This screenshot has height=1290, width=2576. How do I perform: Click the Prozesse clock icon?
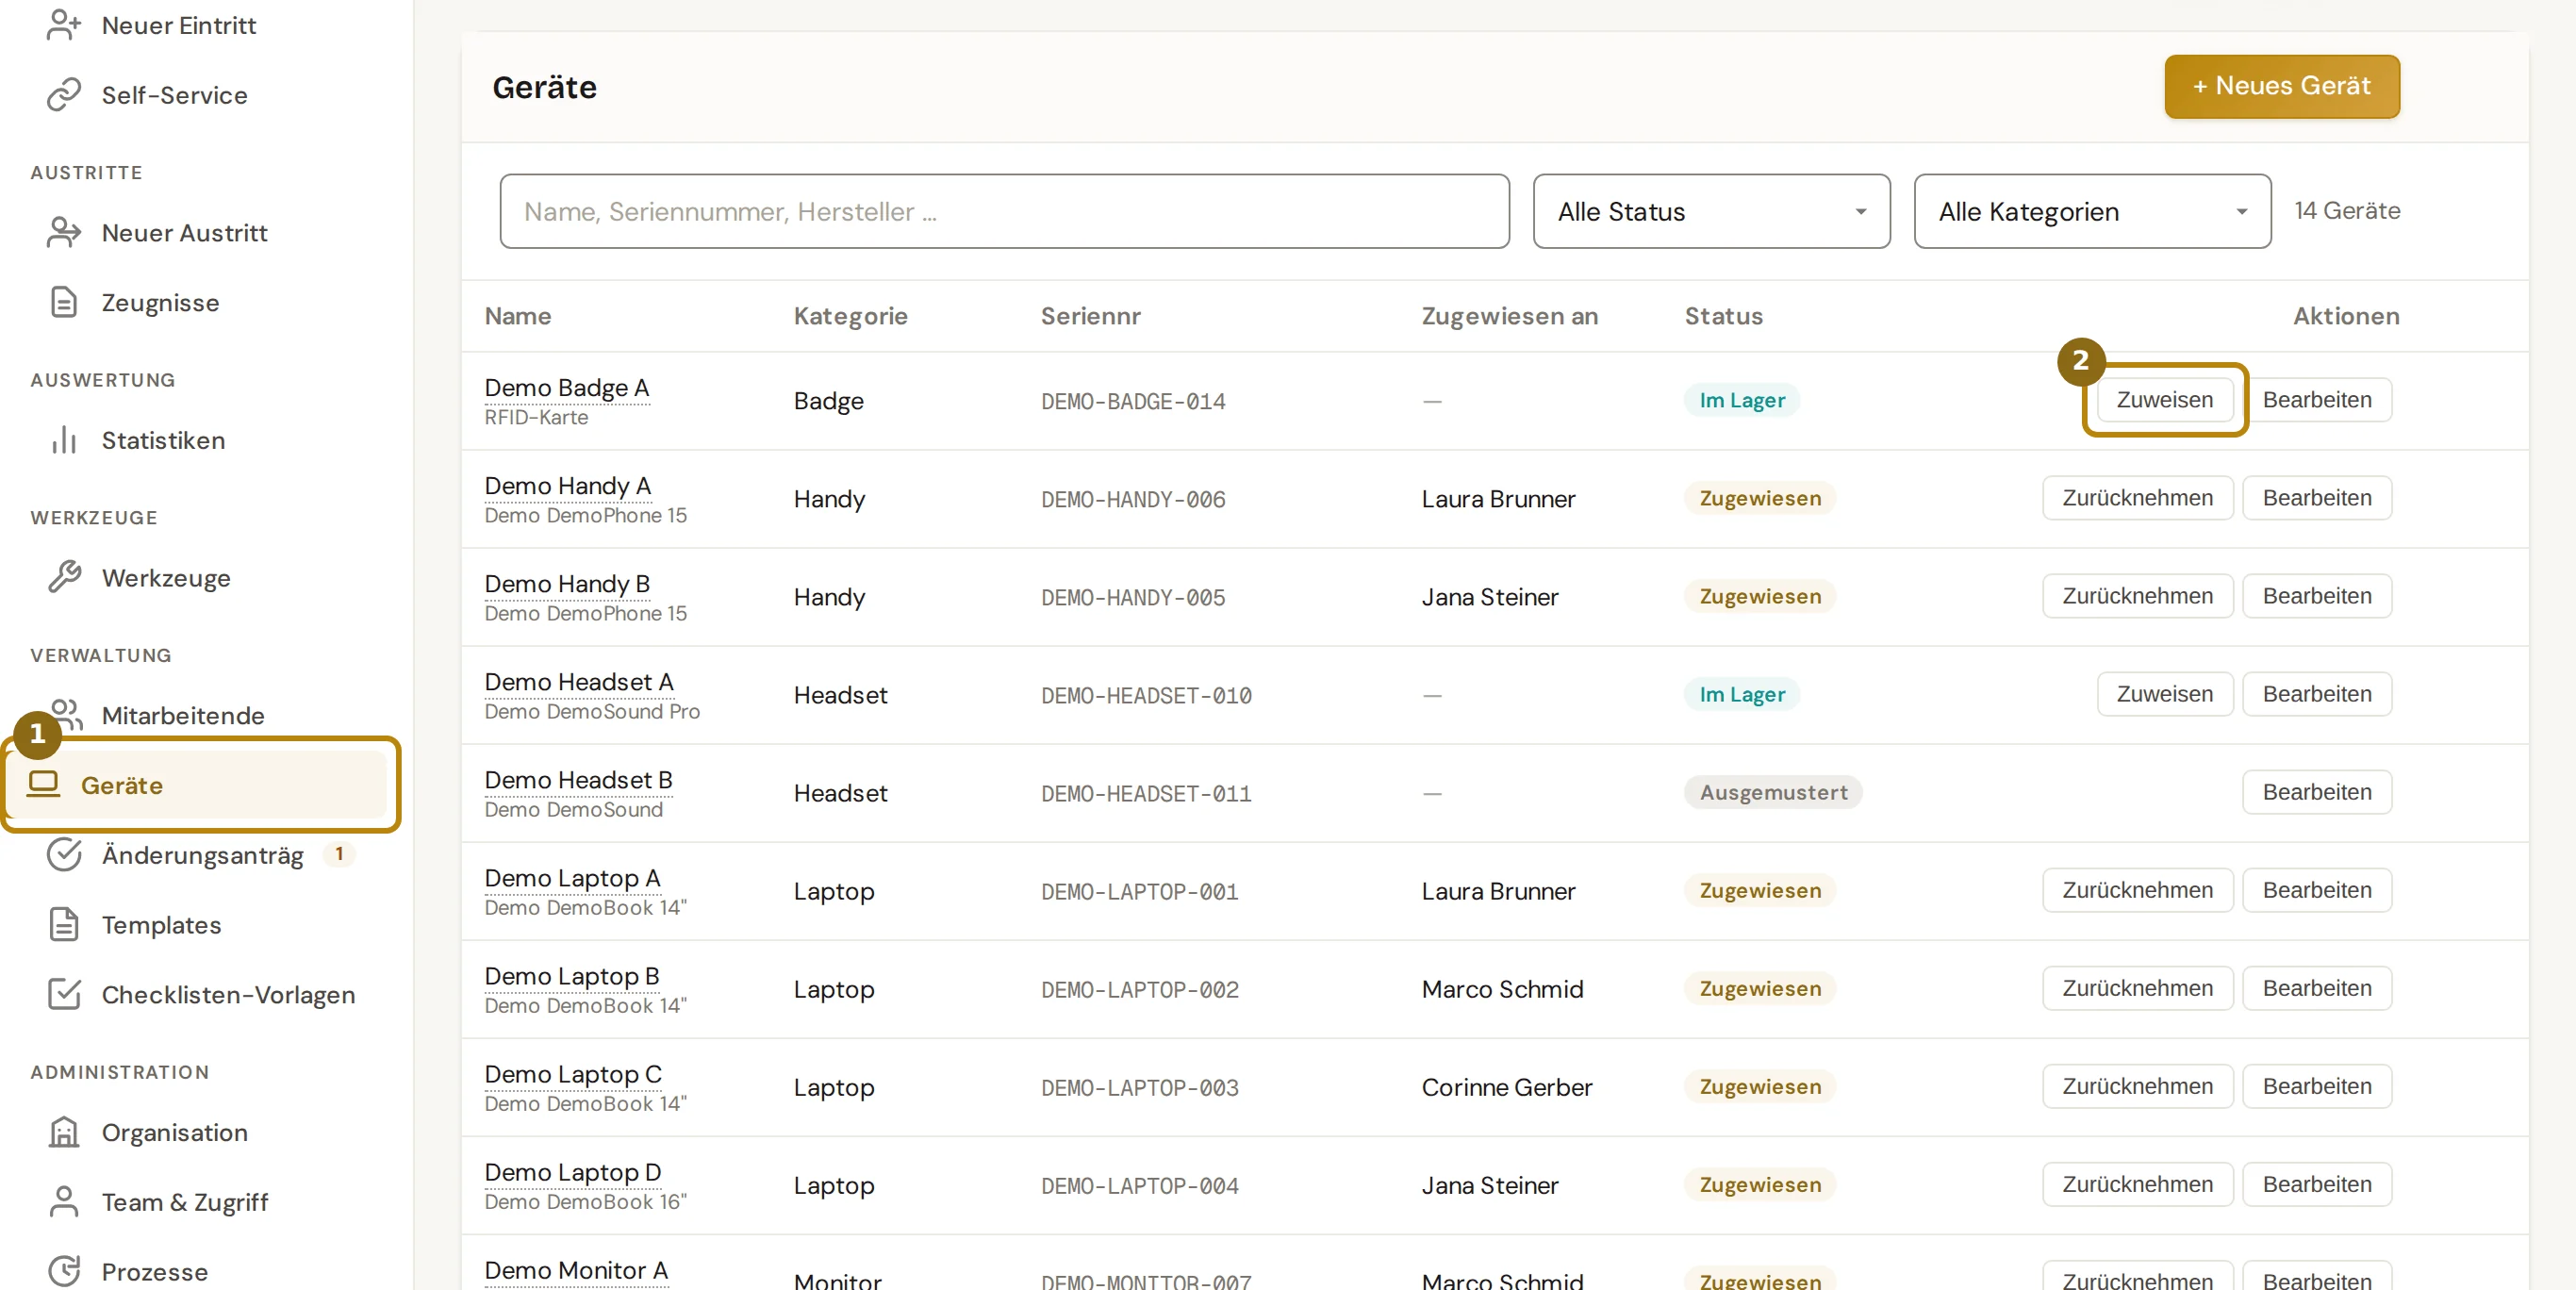(64, 1271)
